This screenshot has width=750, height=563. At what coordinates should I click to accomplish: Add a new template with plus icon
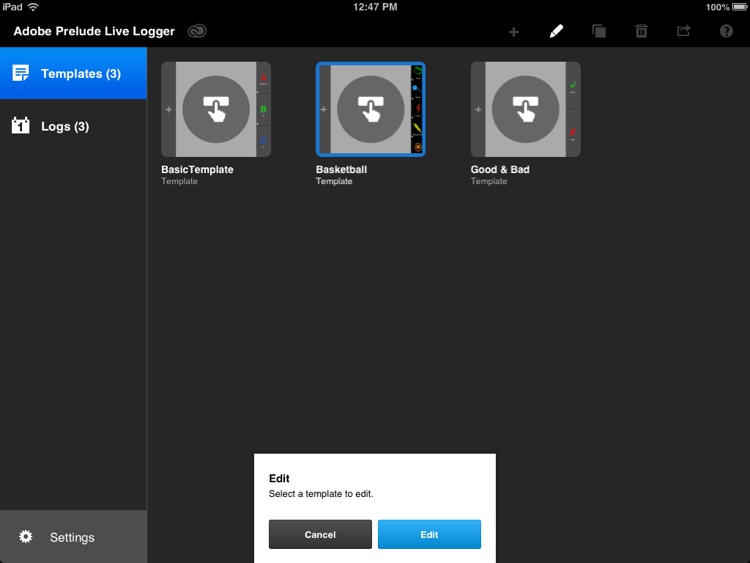(513, 32)
